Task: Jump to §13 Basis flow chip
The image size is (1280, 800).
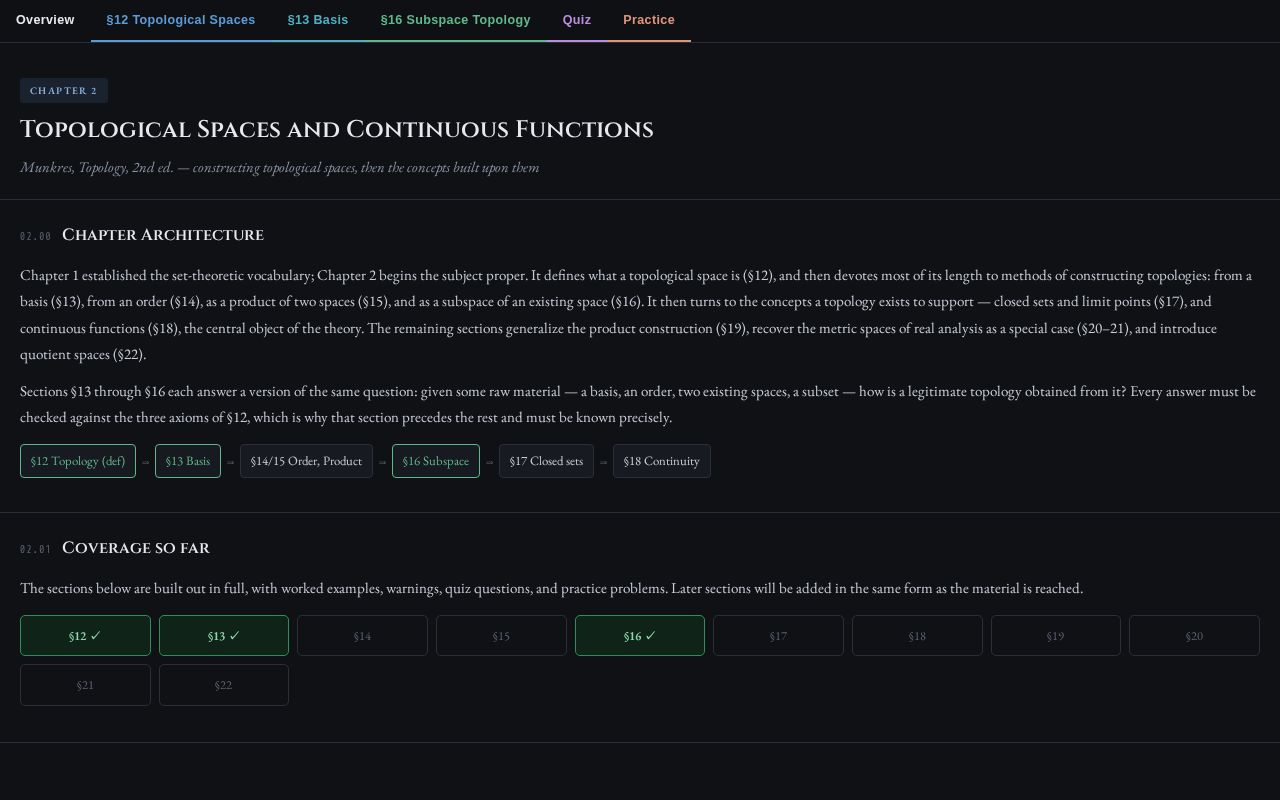Action: point(188,461)
